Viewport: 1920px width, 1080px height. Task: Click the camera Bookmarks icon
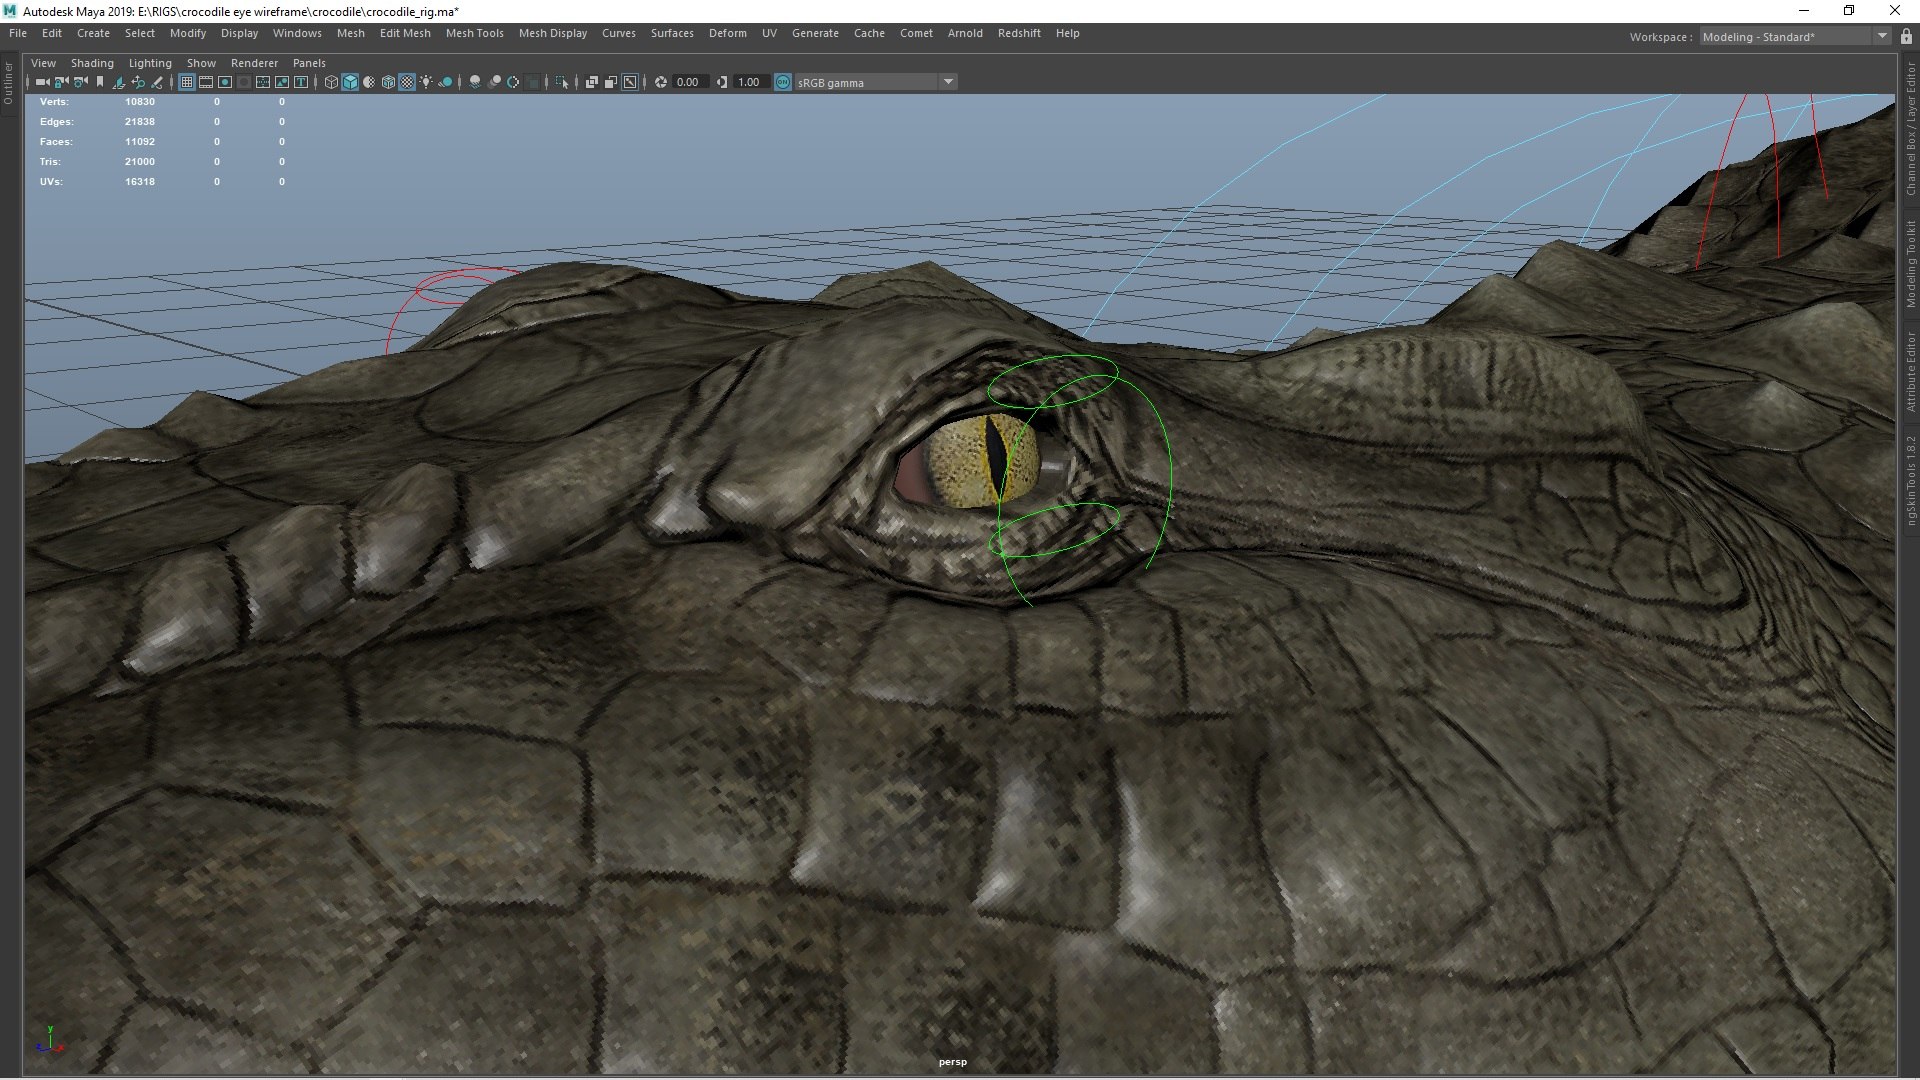[x=100, y=82]
